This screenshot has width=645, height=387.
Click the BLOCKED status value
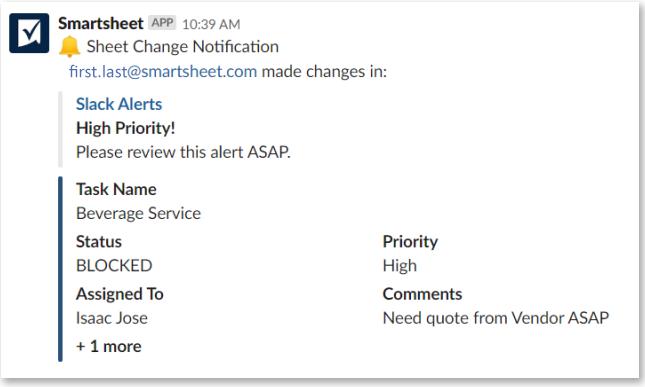114,266
